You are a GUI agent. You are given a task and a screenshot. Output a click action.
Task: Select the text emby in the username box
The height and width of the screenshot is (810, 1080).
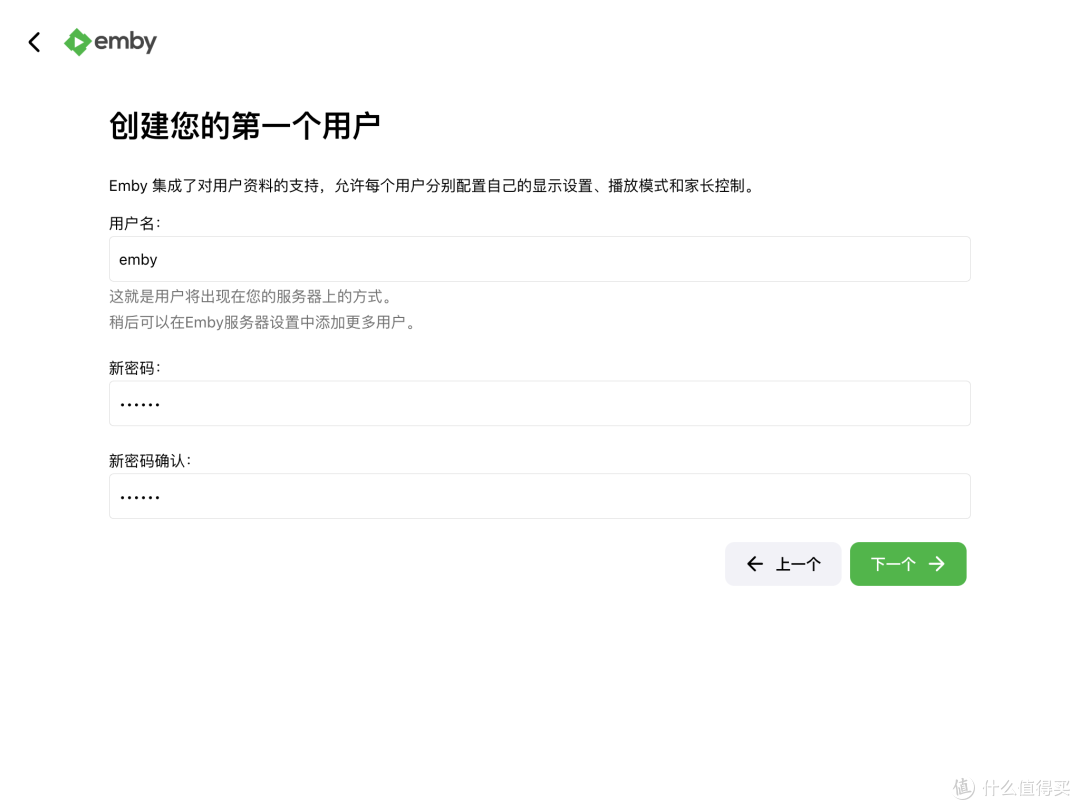tap(137, 259)
